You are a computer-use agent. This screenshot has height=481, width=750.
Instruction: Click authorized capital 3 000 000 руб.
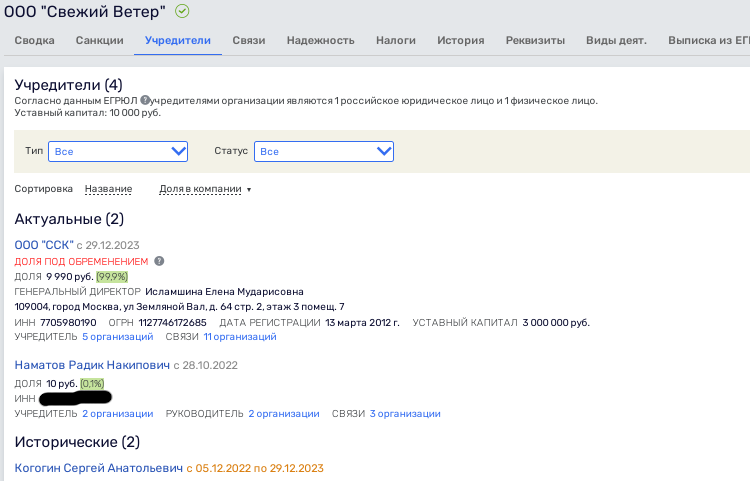556,323
